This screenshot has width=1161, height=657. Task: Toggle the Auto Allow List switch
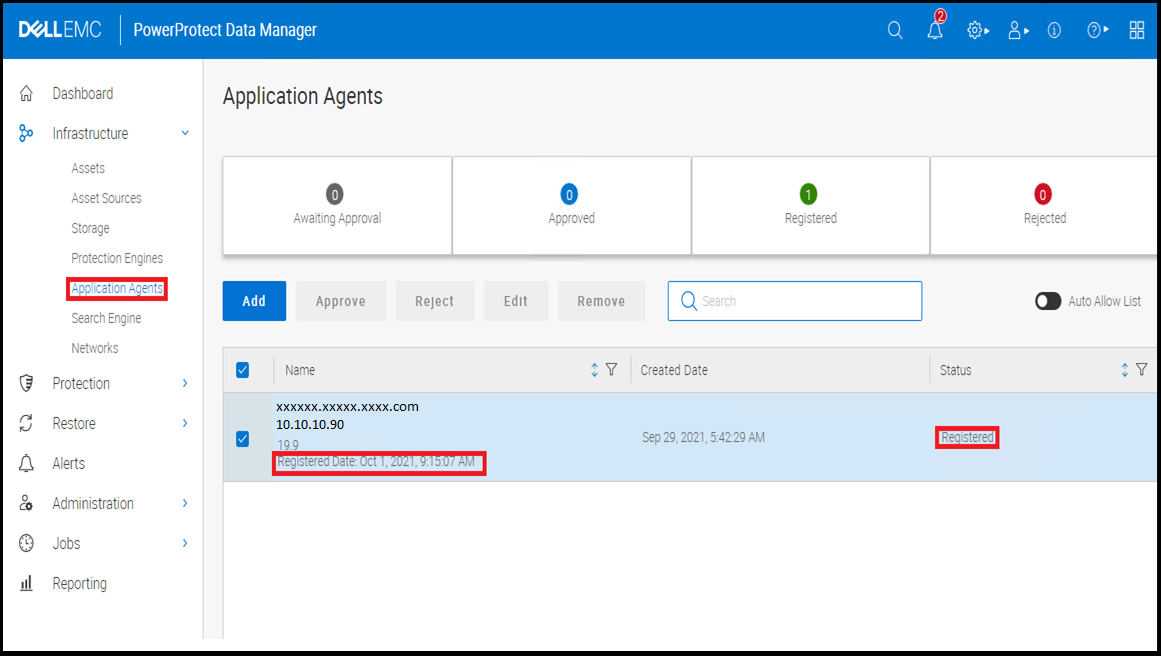(x=1048, y=301)
